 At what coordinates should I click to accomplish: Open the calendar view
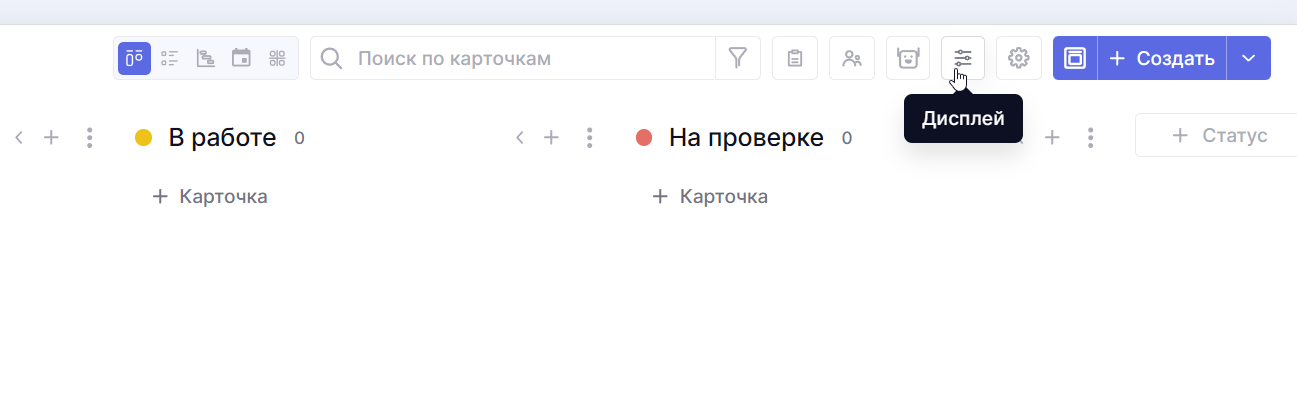(241, 58)
